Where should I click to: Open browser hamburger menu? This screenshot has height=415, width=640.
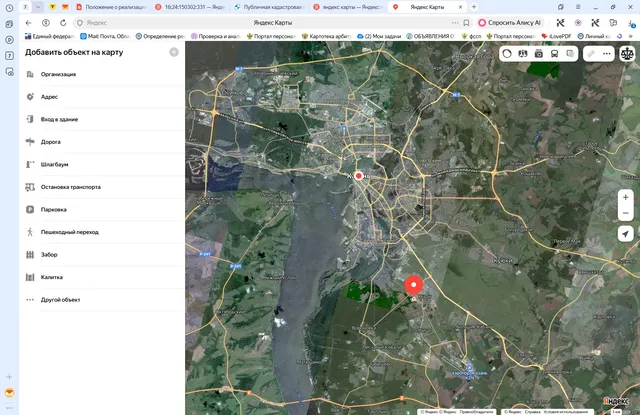tap(578, 7)
